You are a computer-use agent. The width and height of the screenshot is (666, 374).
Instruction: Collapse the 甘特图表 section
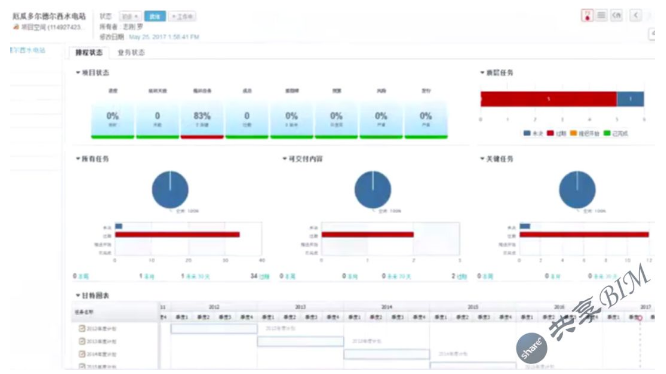tap(78, 295)
